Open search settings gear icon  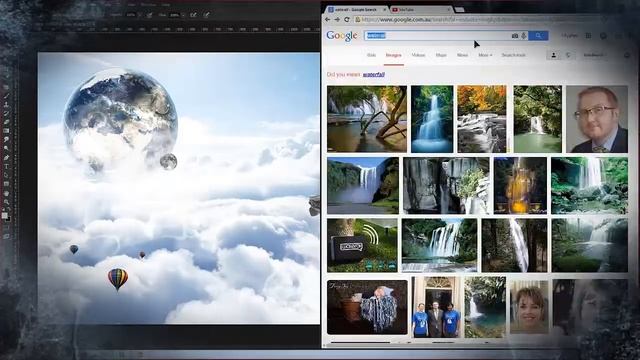pyautogui.click(x=627, y=55)
